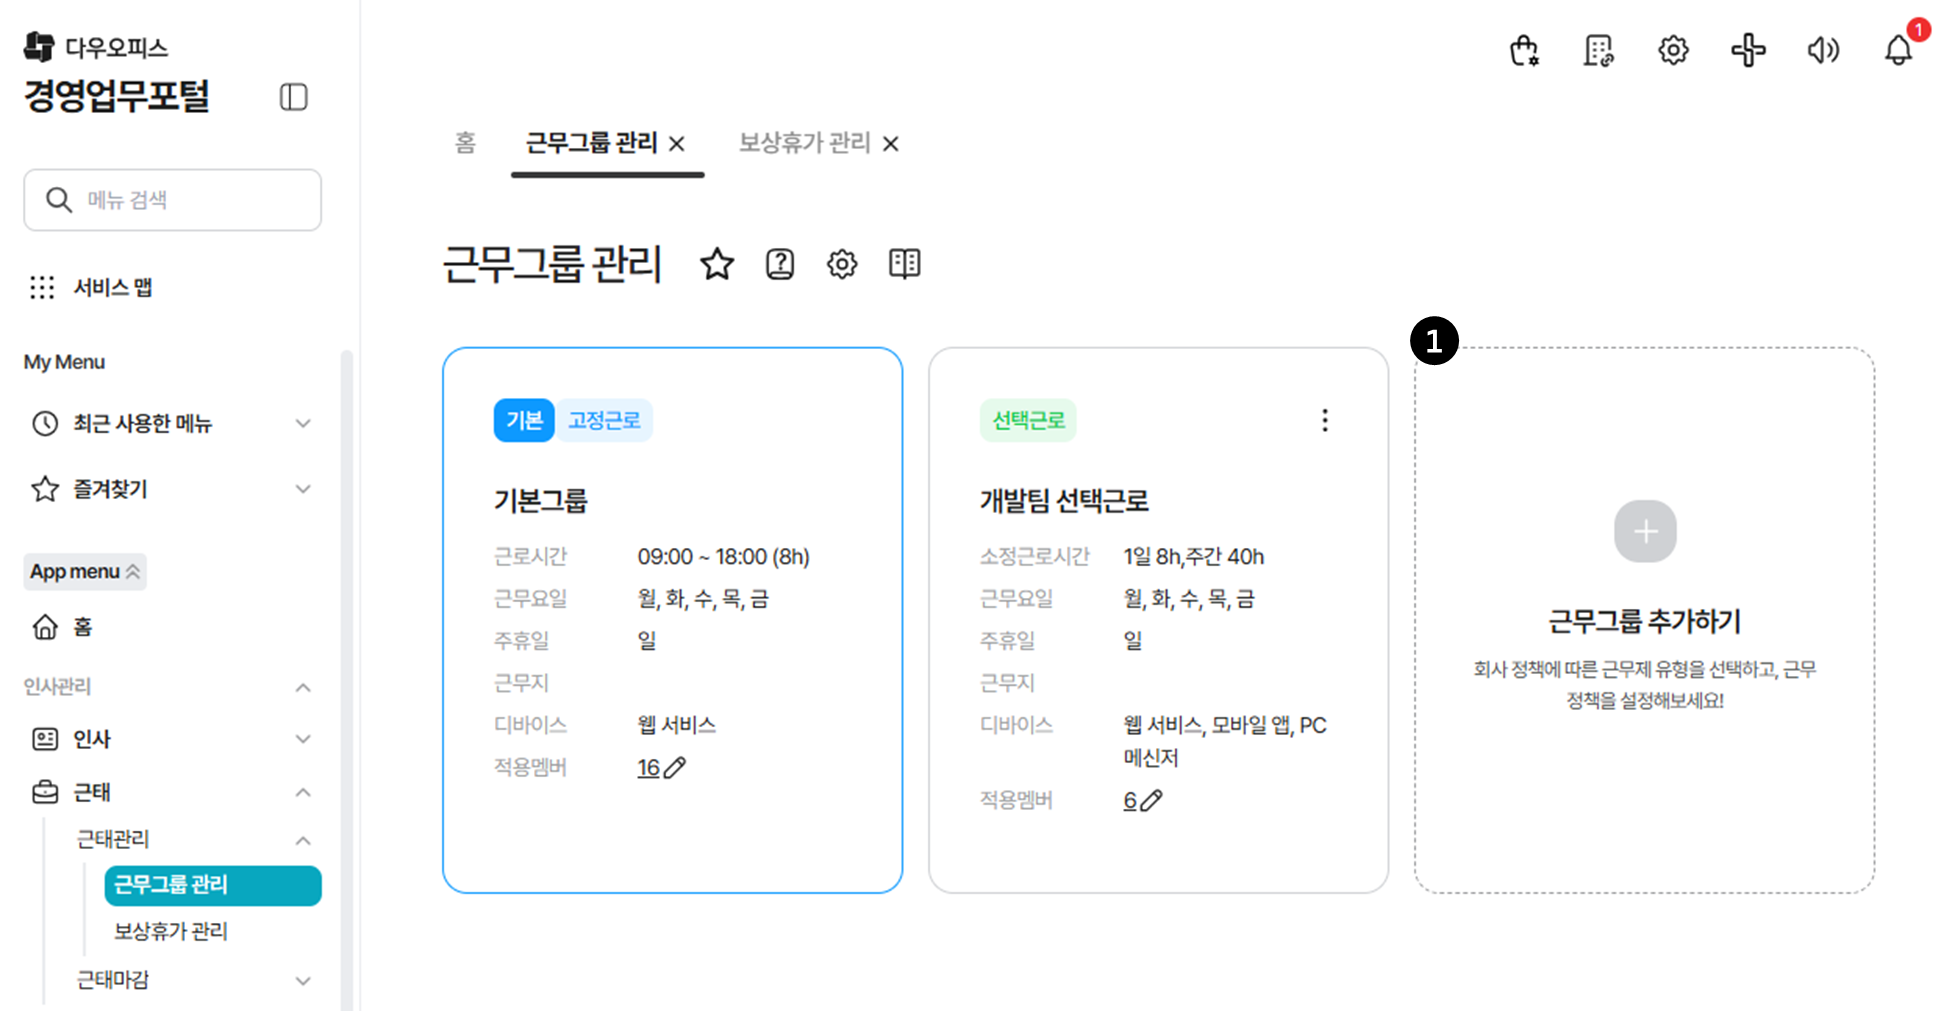Collapse the left sidebar panel
Viewport: 1954px width, 1011px height.
[293, 97]
